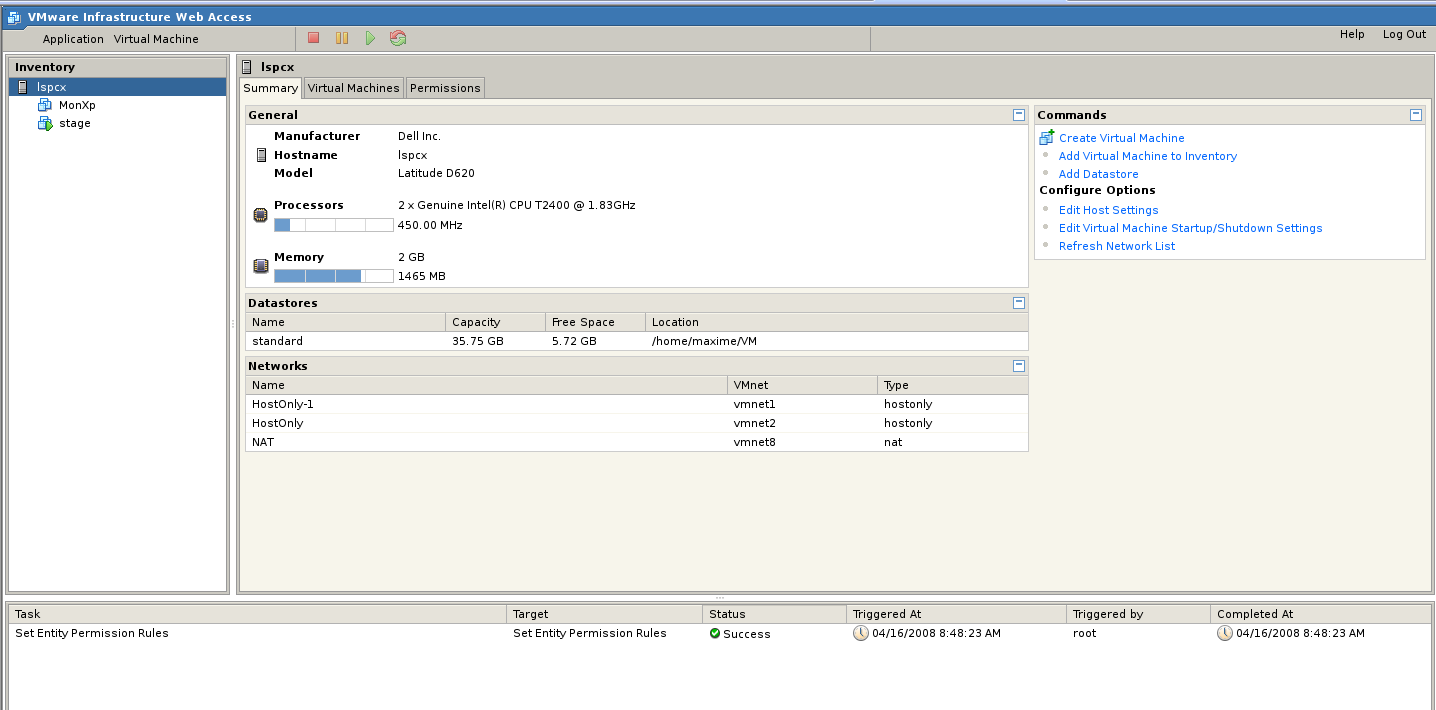This screenshot has width=1436, height=710.
Task: Select the HostOnly-1 network row
Action: click(x=636, y=404)
